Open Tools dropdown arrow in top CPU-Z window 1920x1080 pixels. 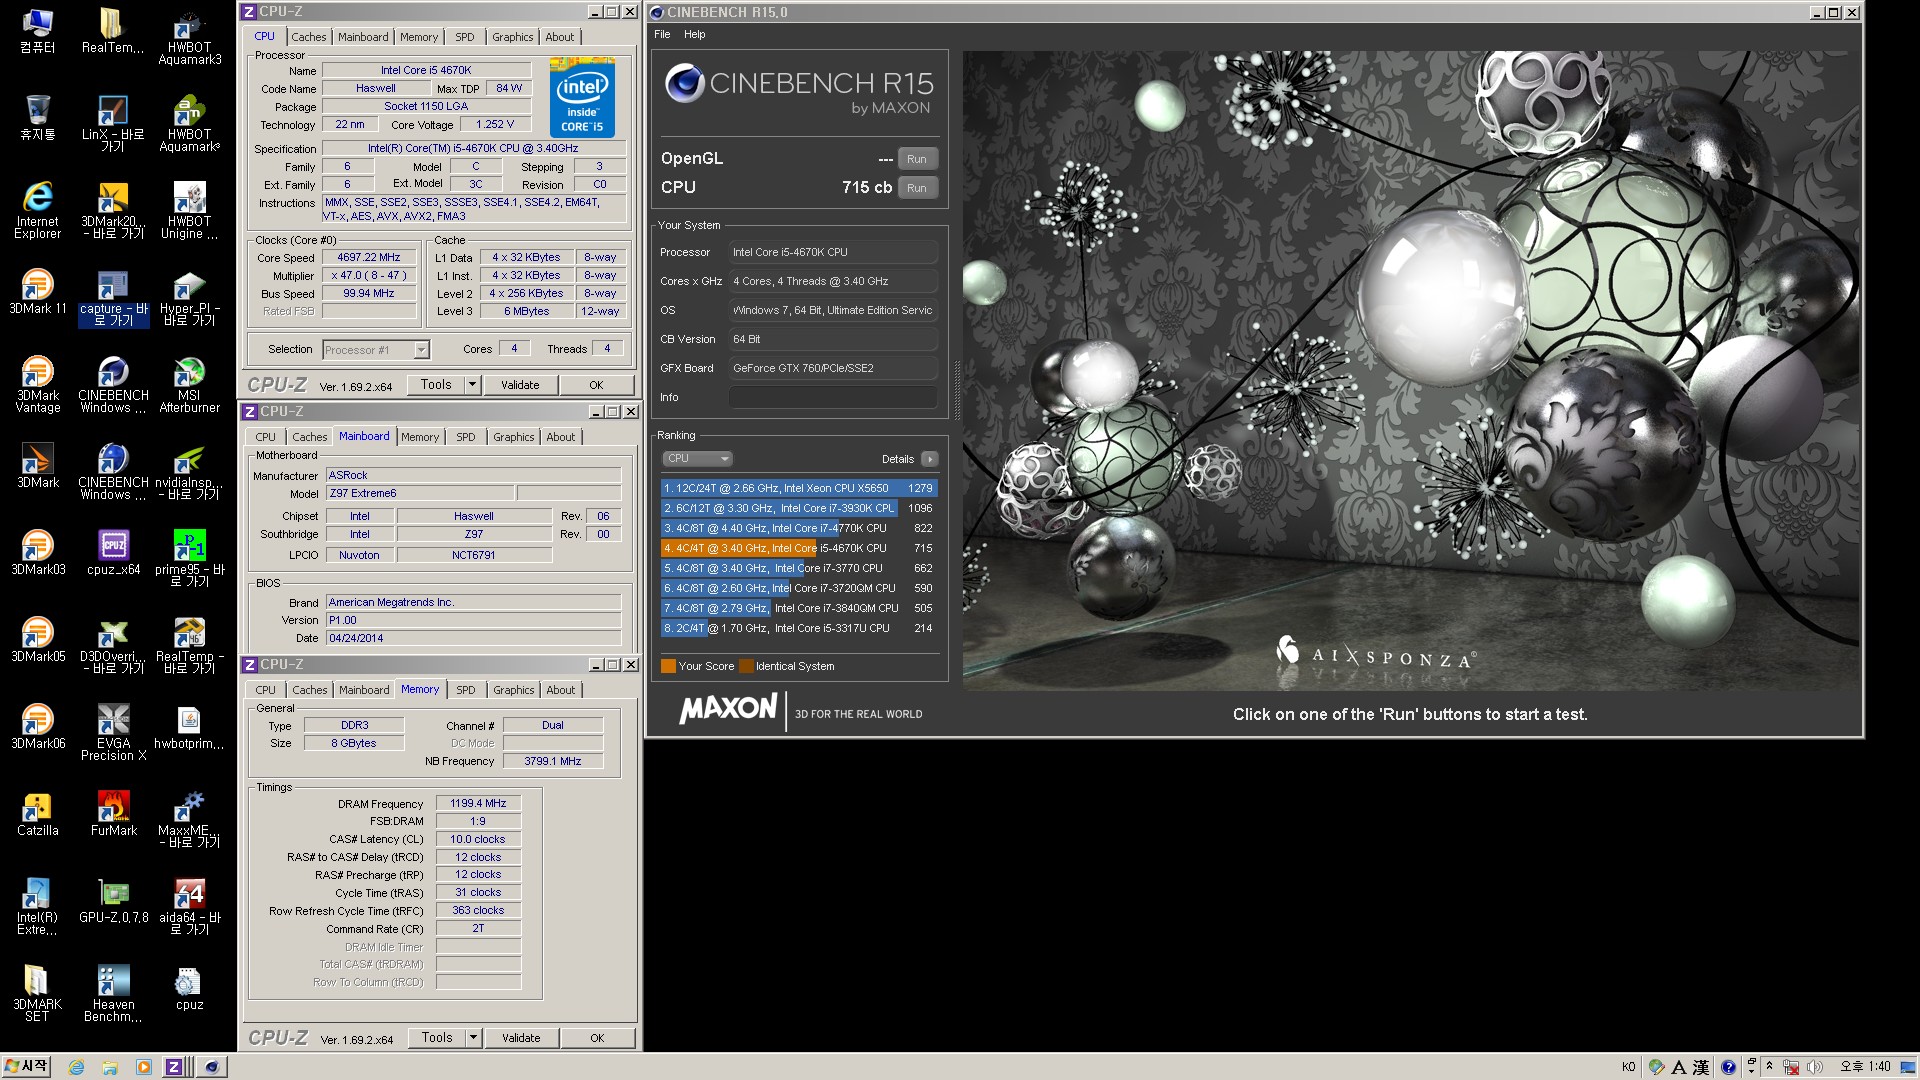(472, 385)
